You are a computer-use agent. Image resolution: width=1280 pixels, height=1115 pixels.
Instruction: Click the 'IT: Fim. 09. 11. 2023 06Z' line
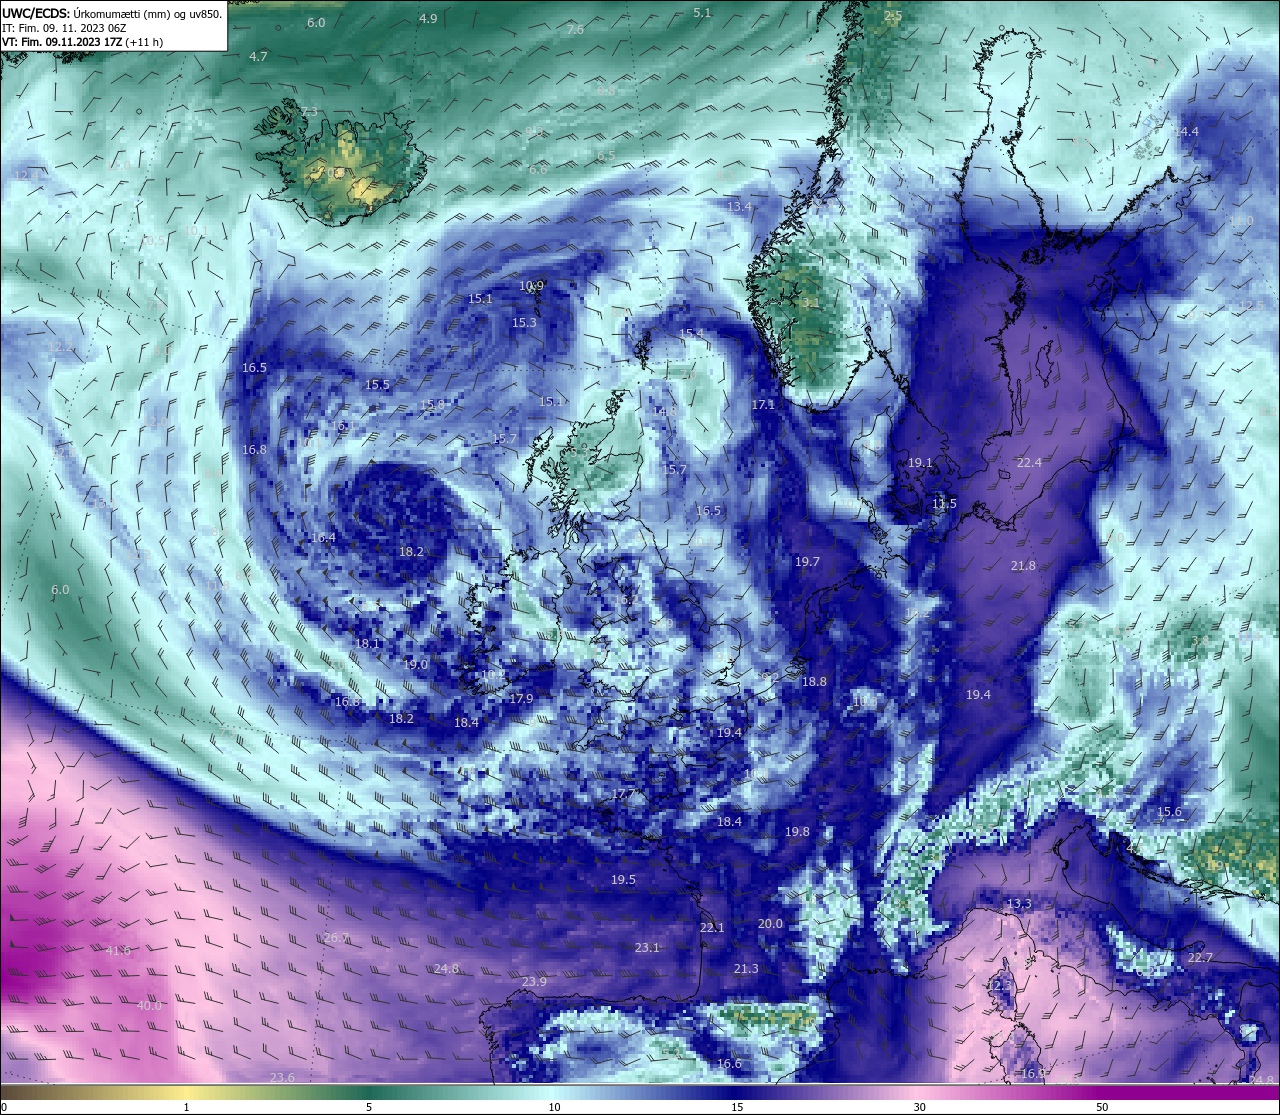pyautogui.click(x=64, y=28)
